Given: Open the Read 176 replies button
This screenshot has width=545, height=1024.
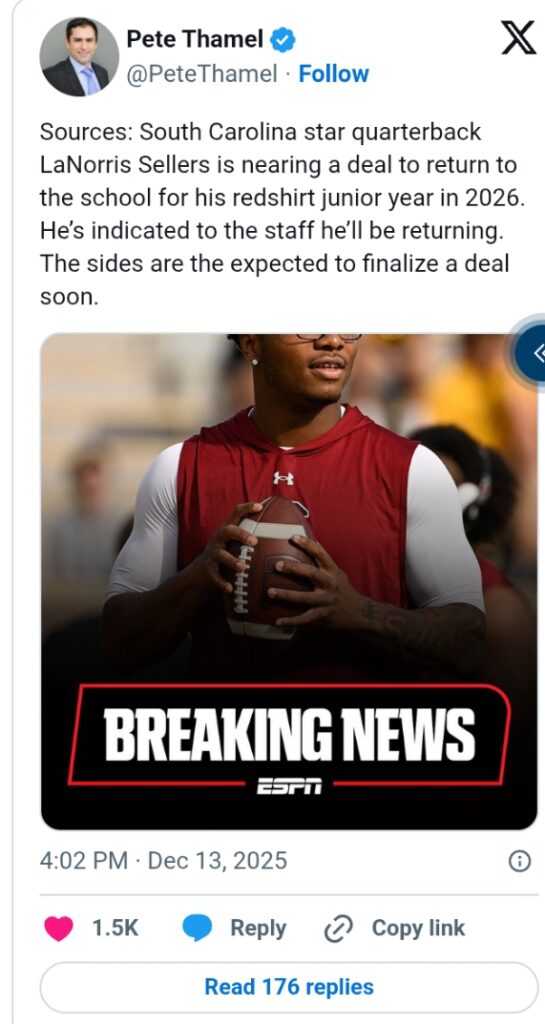Looking at the screenshot, I should click(289, 987).
